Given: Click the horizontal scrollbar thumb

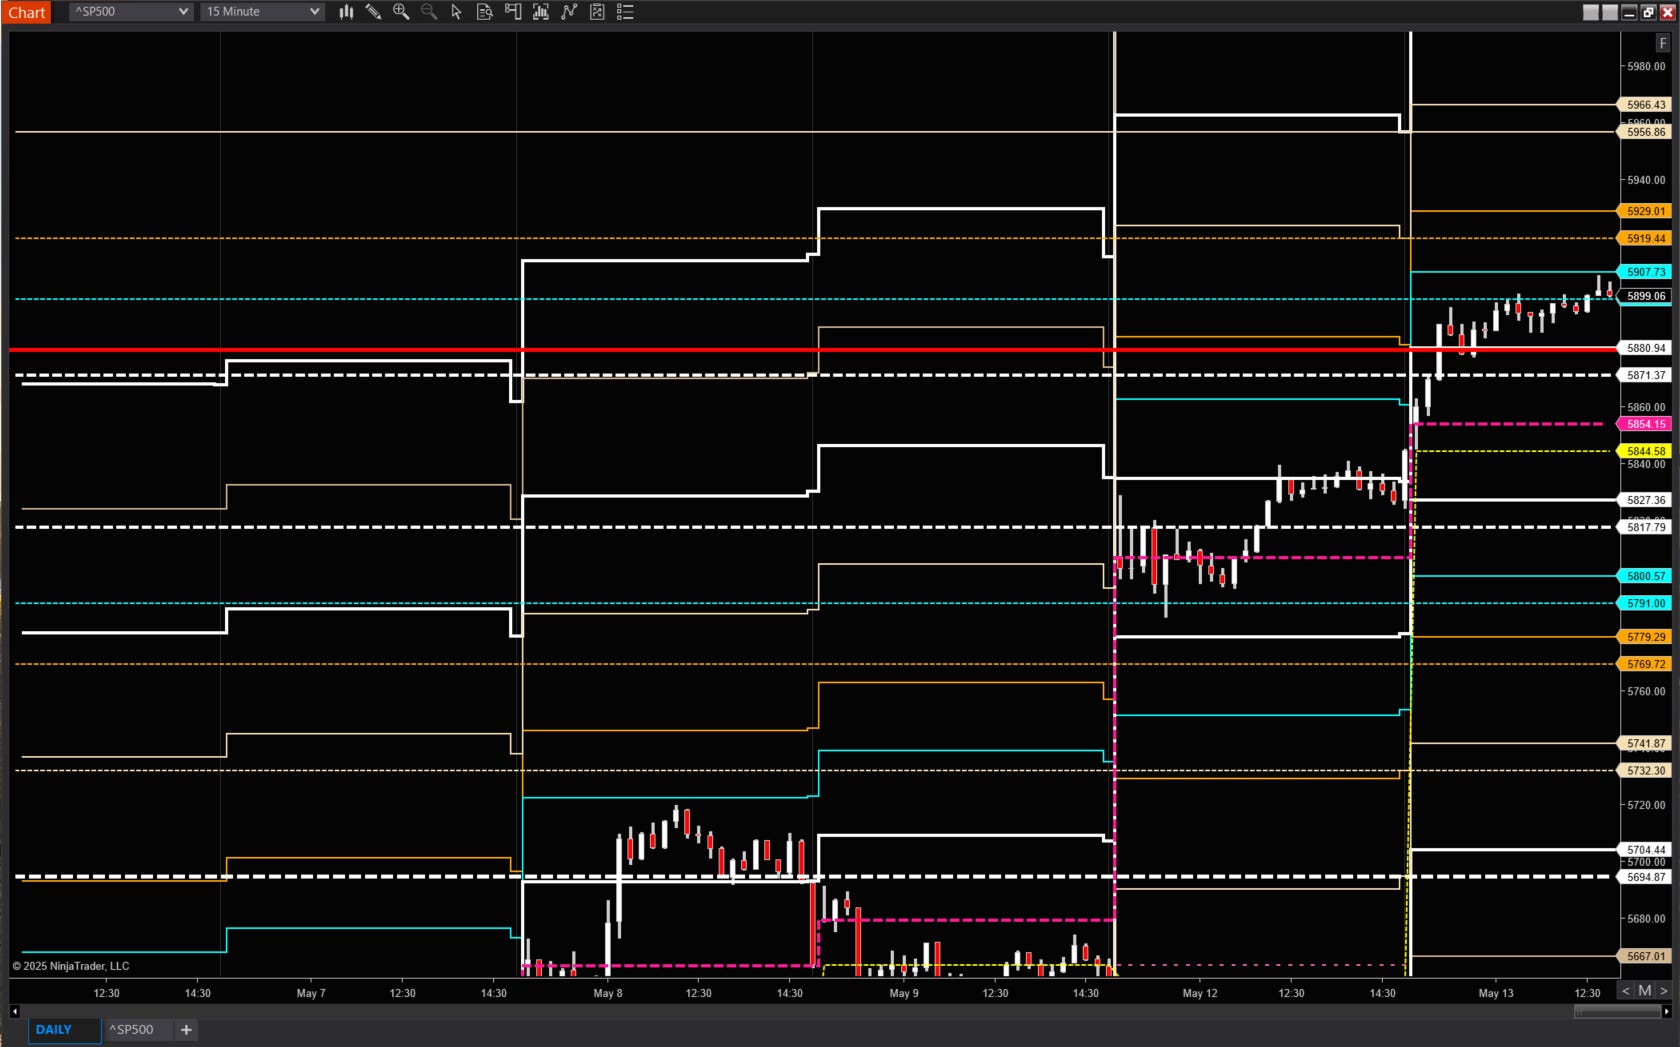Looking at the screenshot, I should pyautogui.click(x=1617, y=1011).
